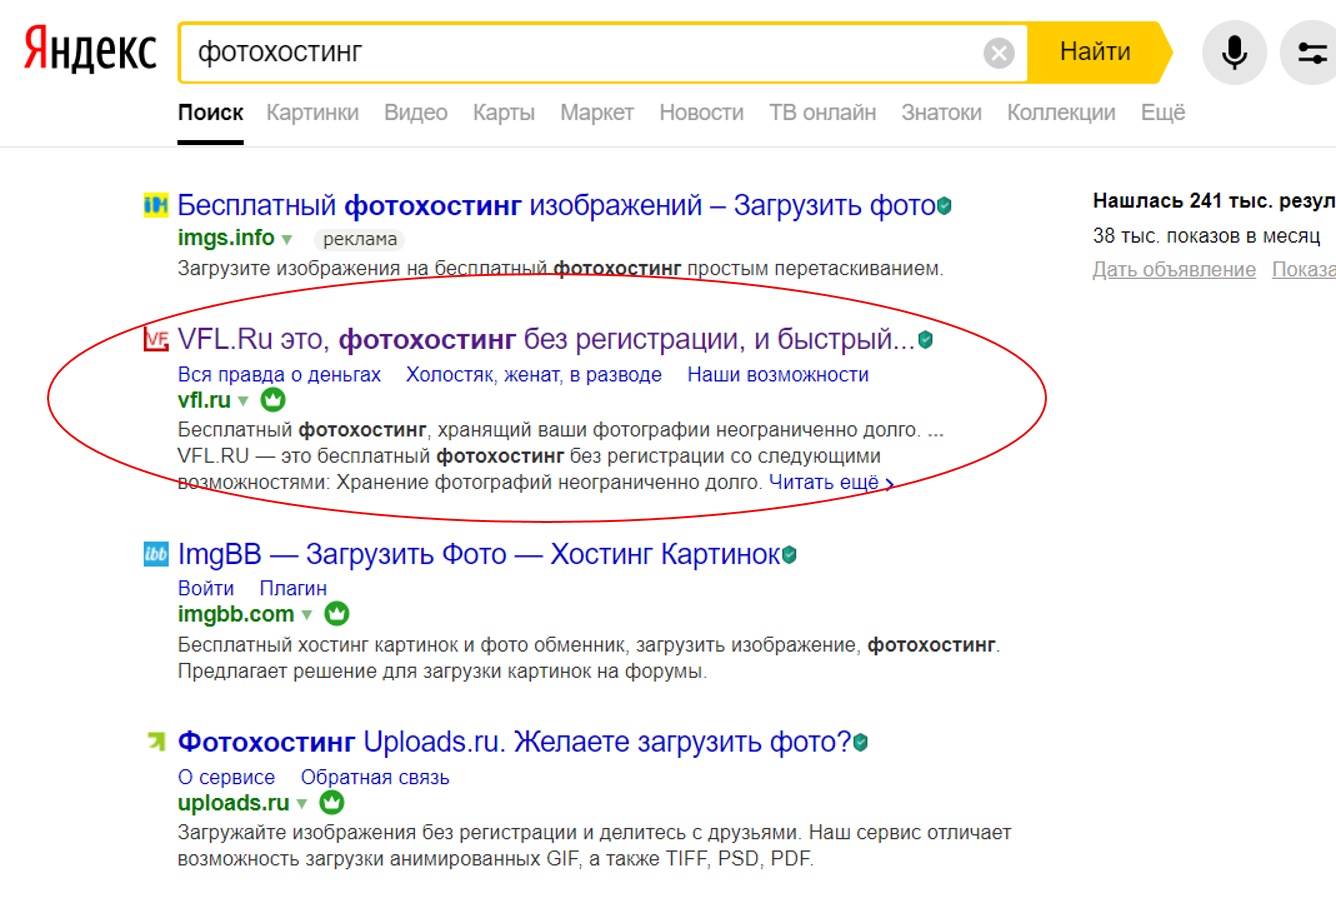Open the Знатоки tab
This screenshot has height=913, width=1336.
pyautogui.click(x=941, y=113)
